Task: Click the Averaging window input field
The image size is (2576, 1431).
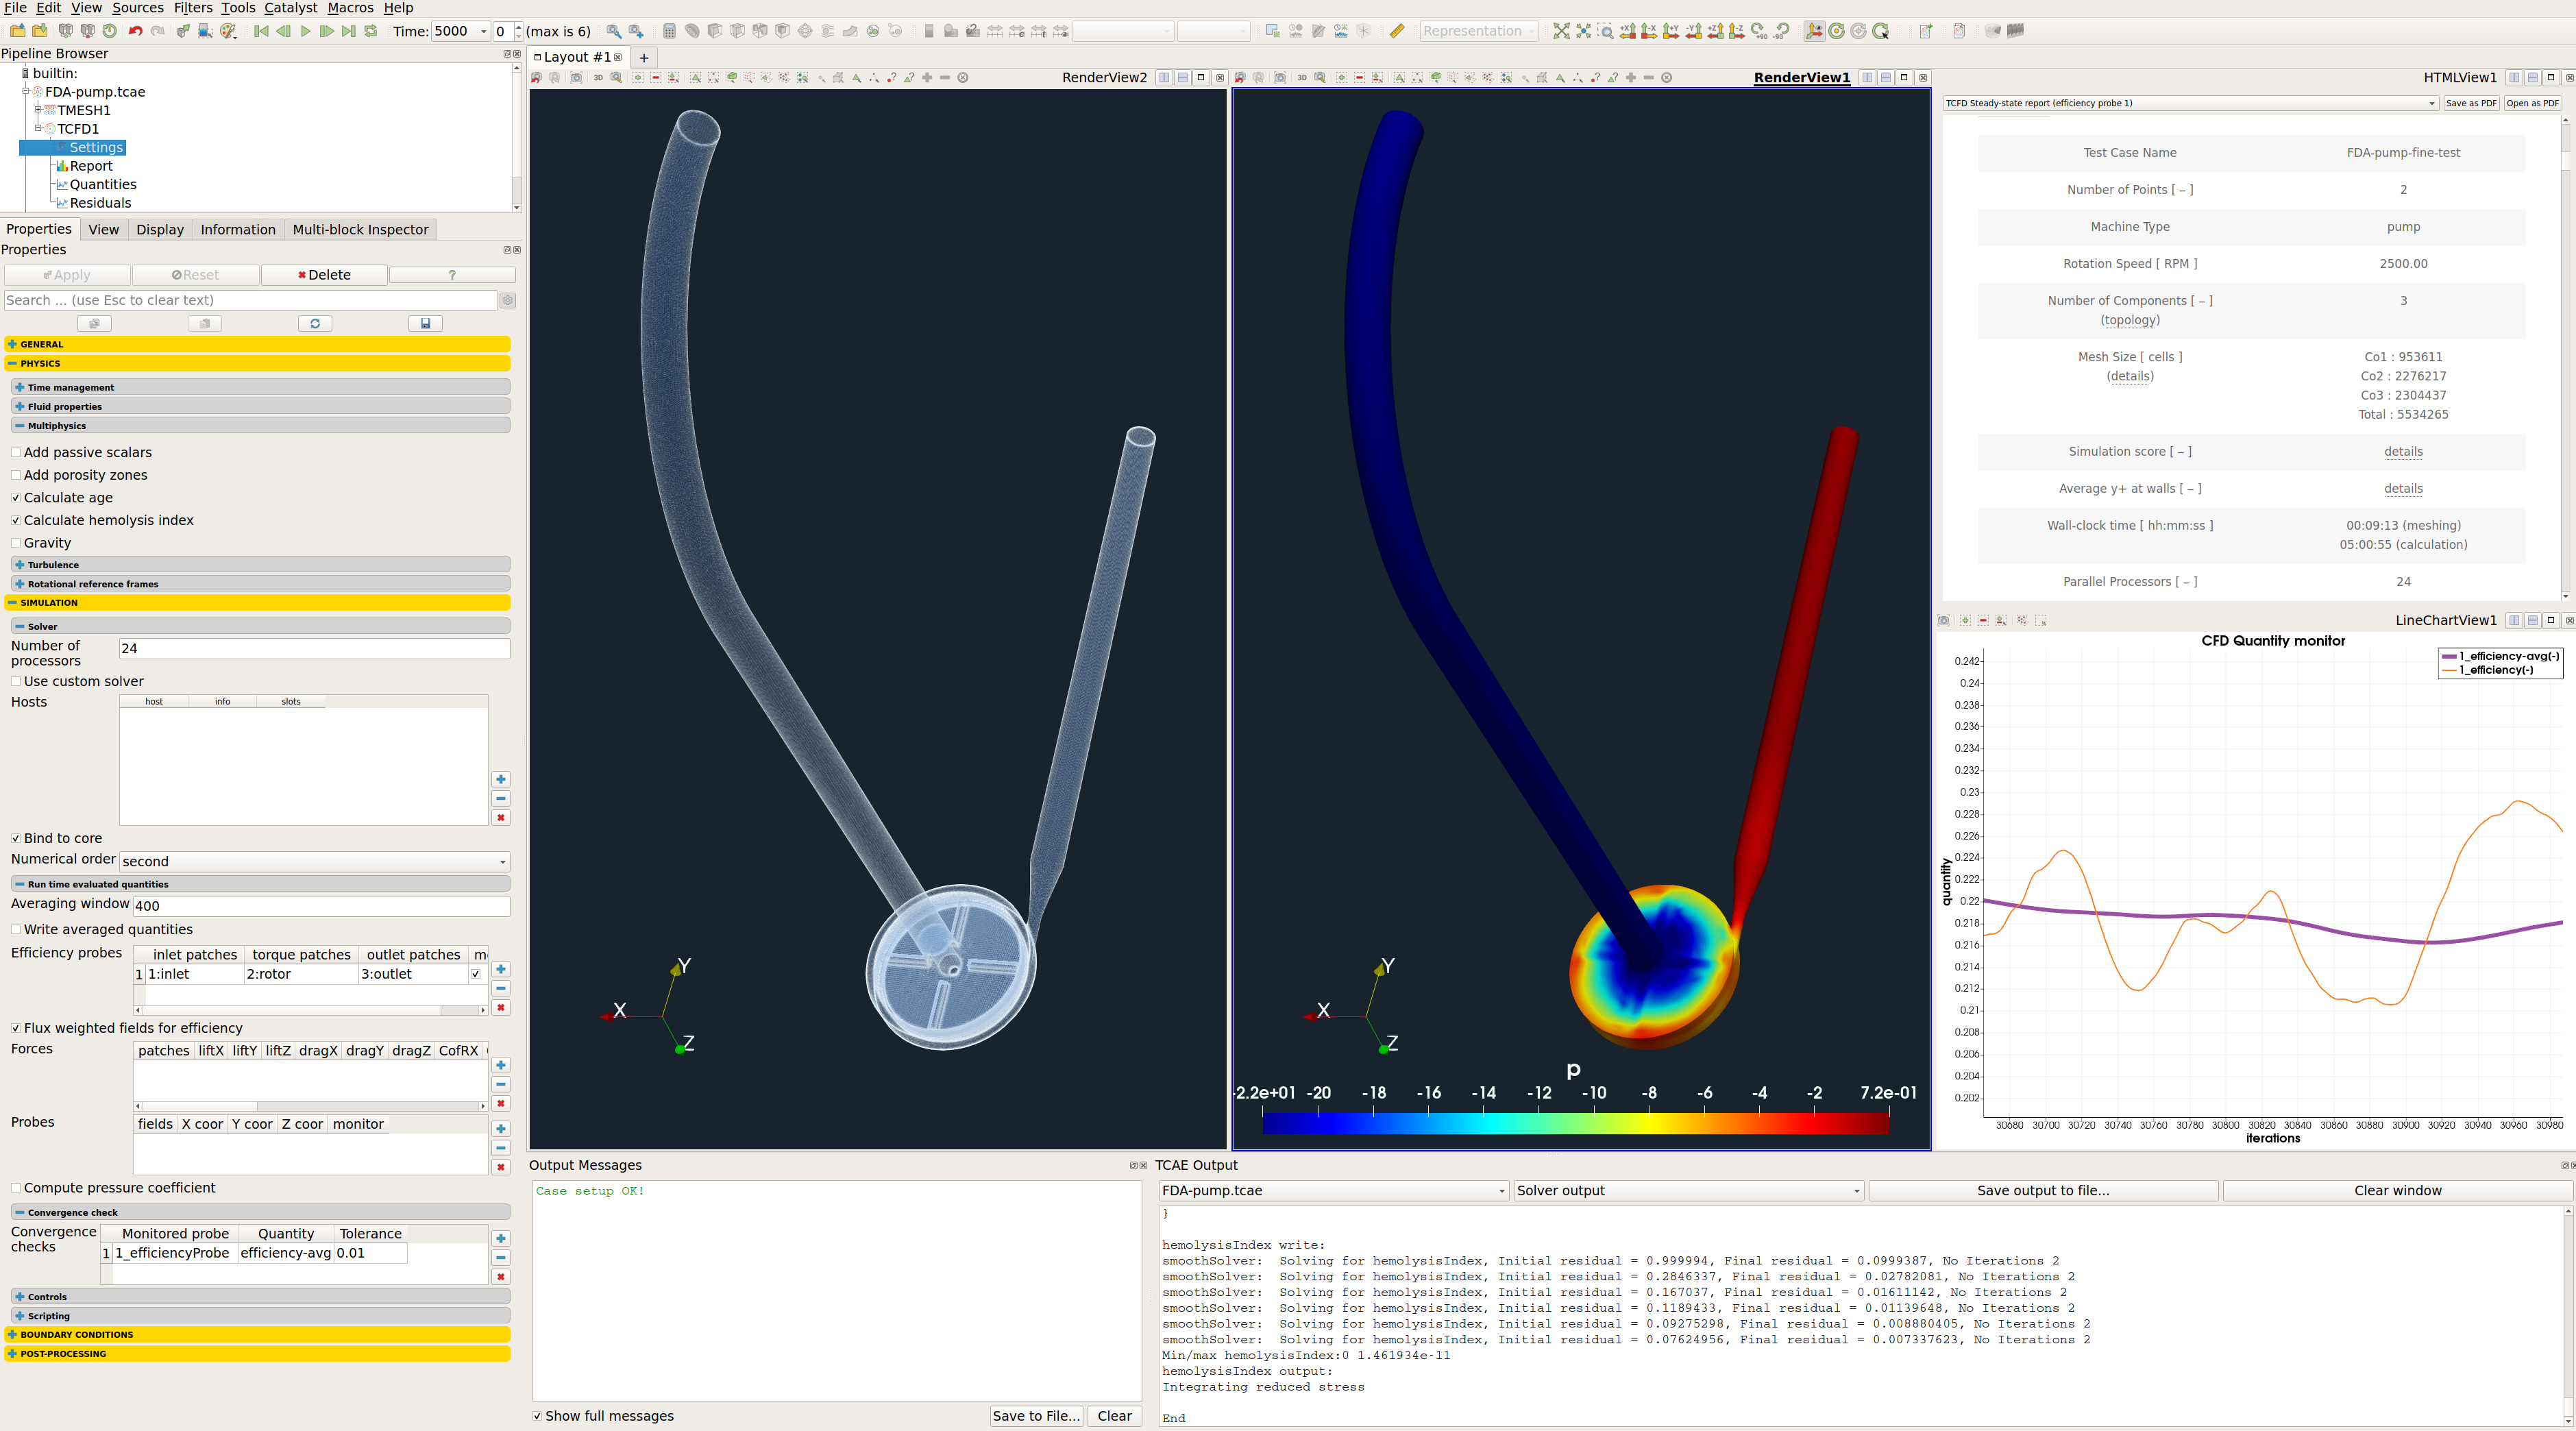Action: (320, 906)
